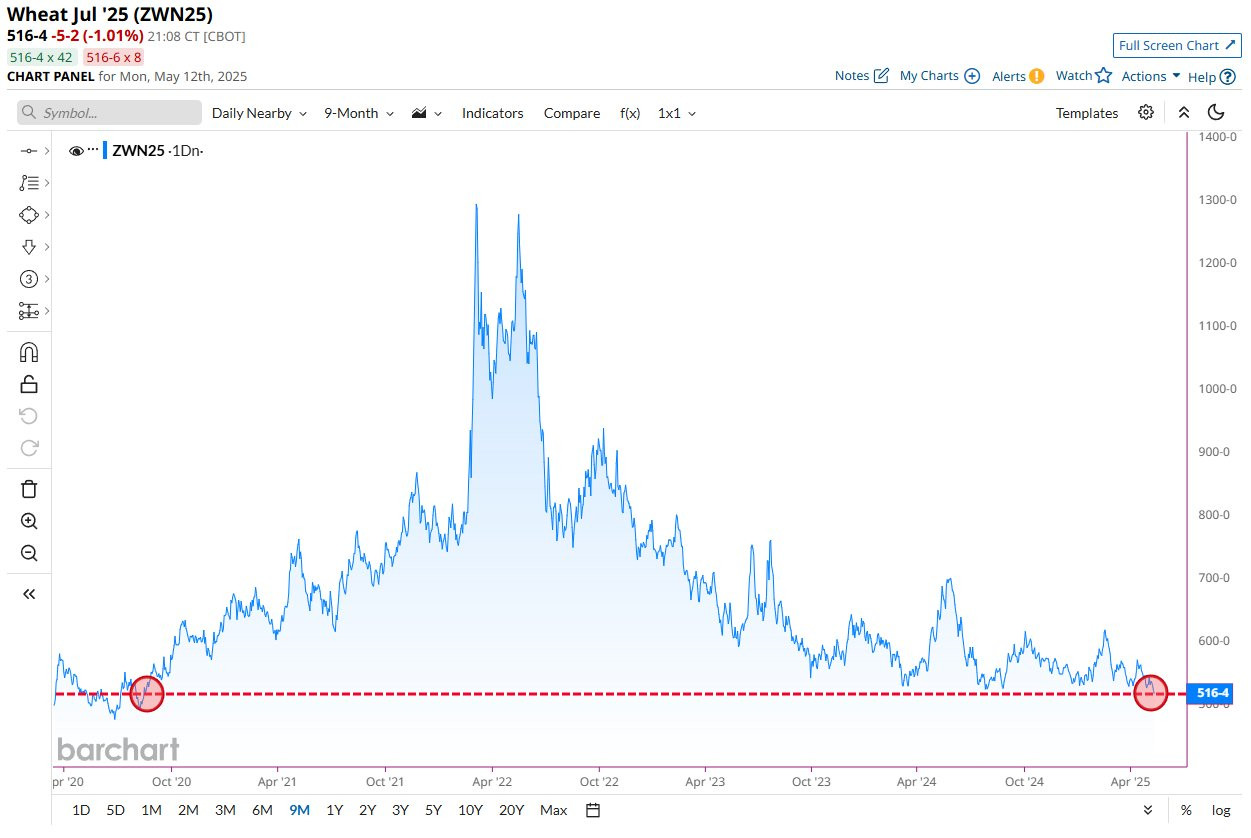Image resolution: width=1251 pixels, height=838 pixels.
Task: Select the 10Y time range
Action: pos(470,810)
